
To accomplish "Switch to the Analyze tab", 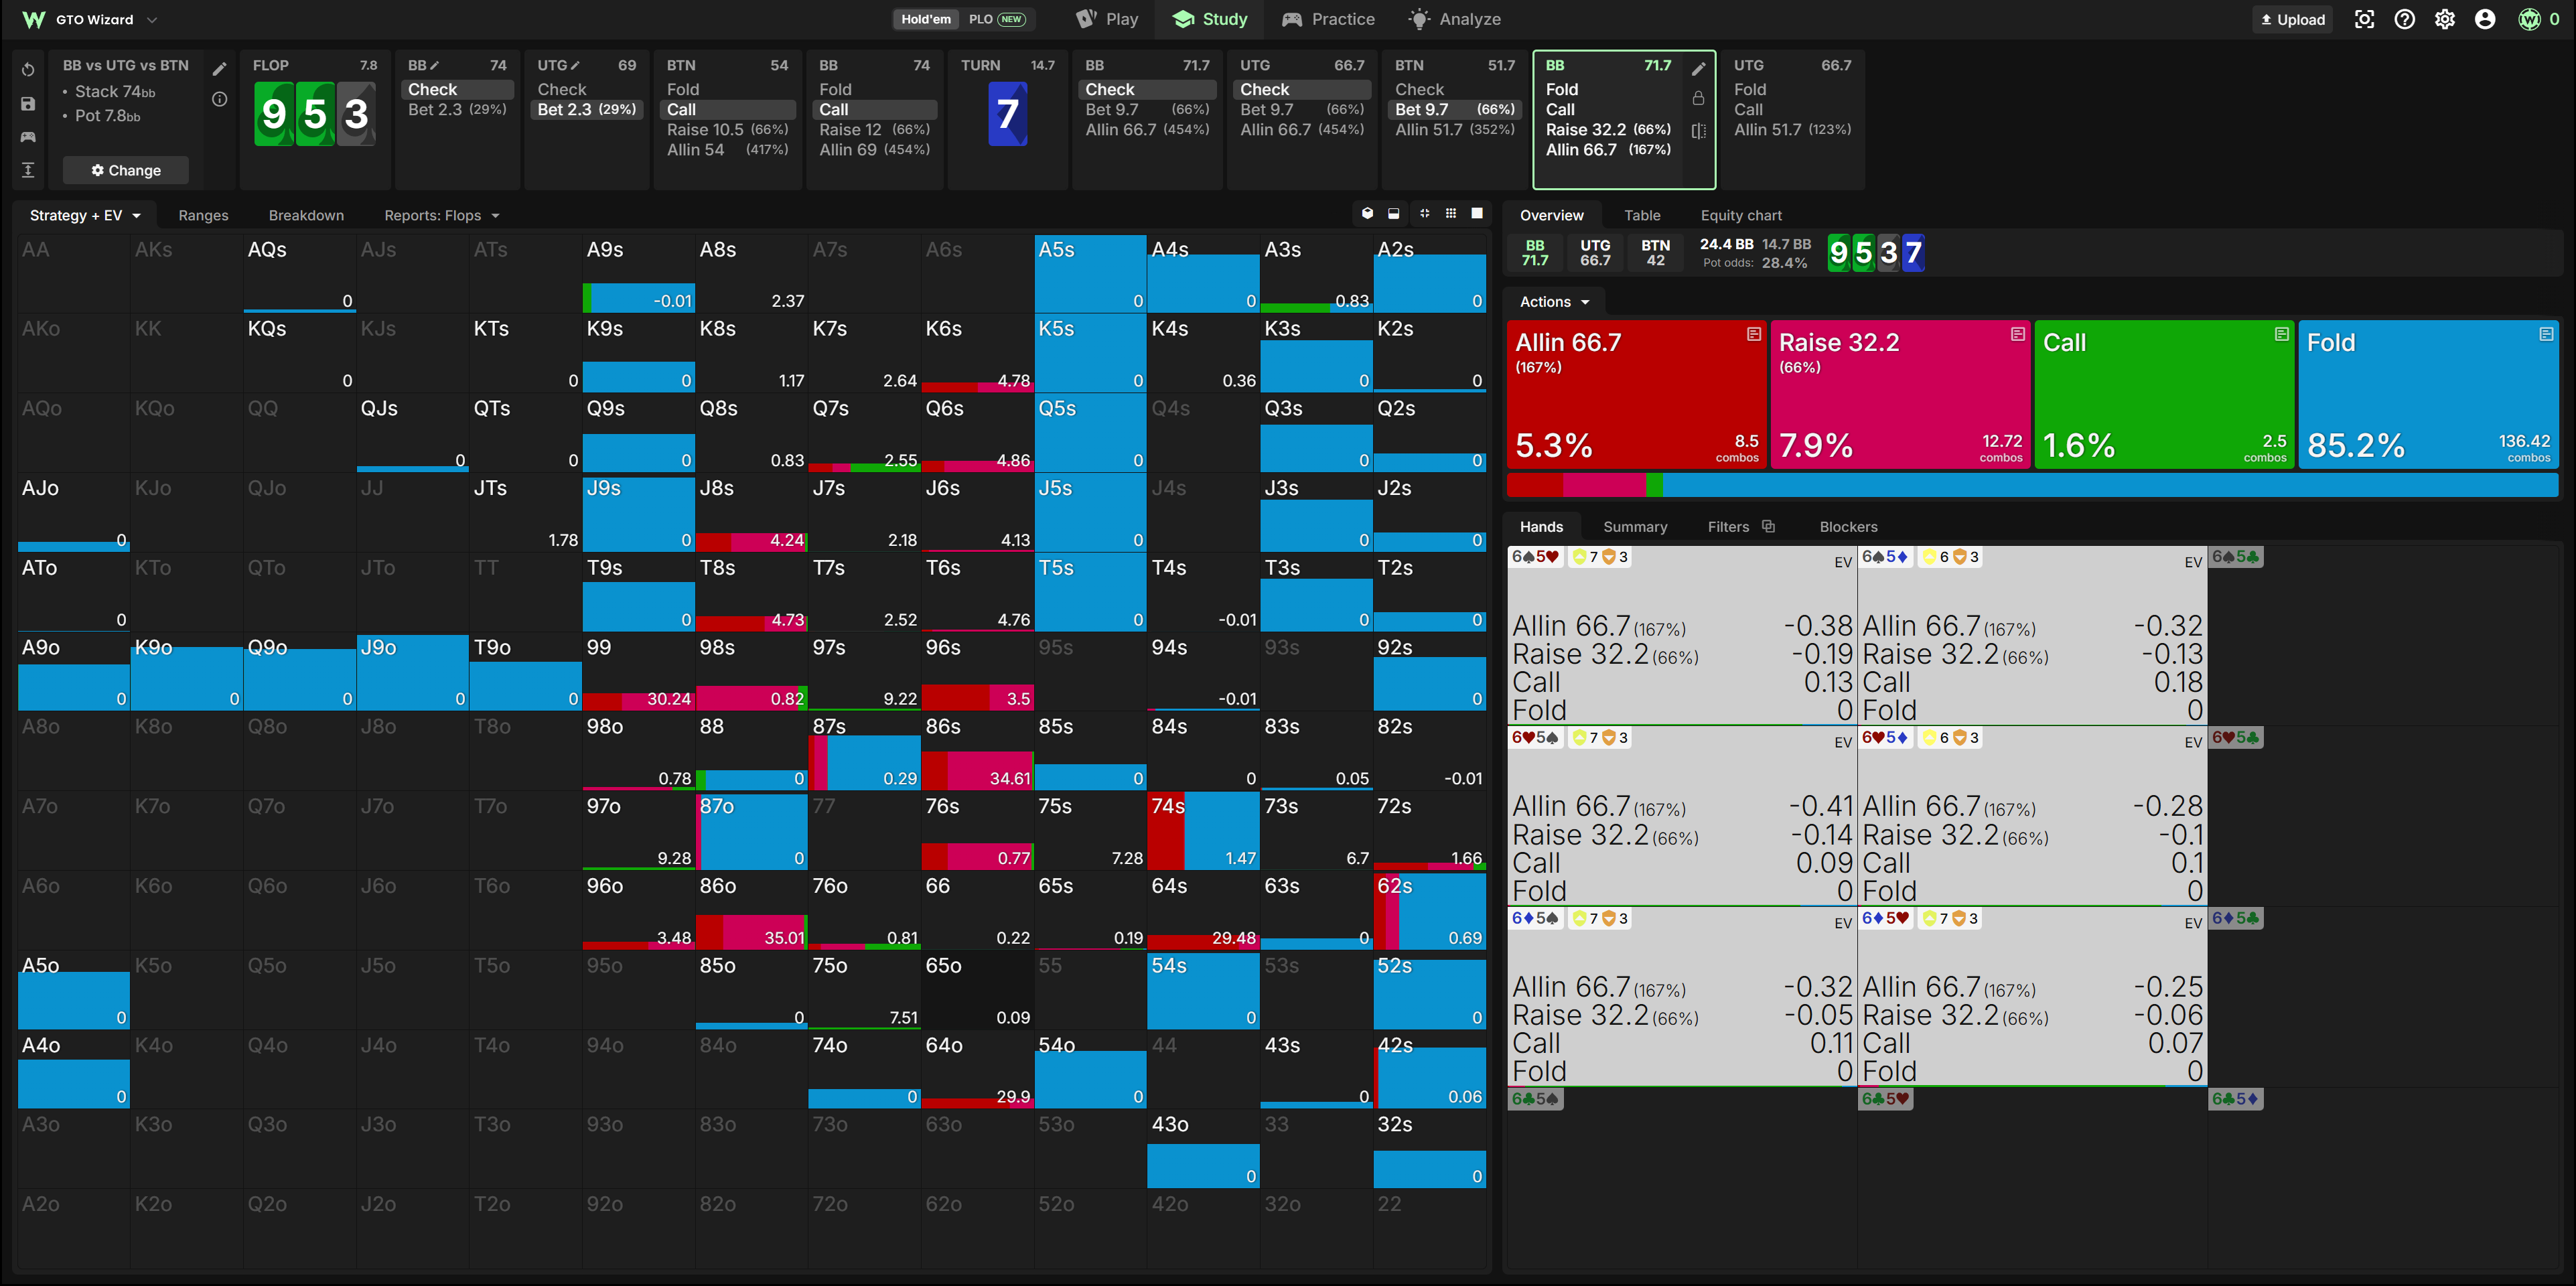I will [1455, 19].
